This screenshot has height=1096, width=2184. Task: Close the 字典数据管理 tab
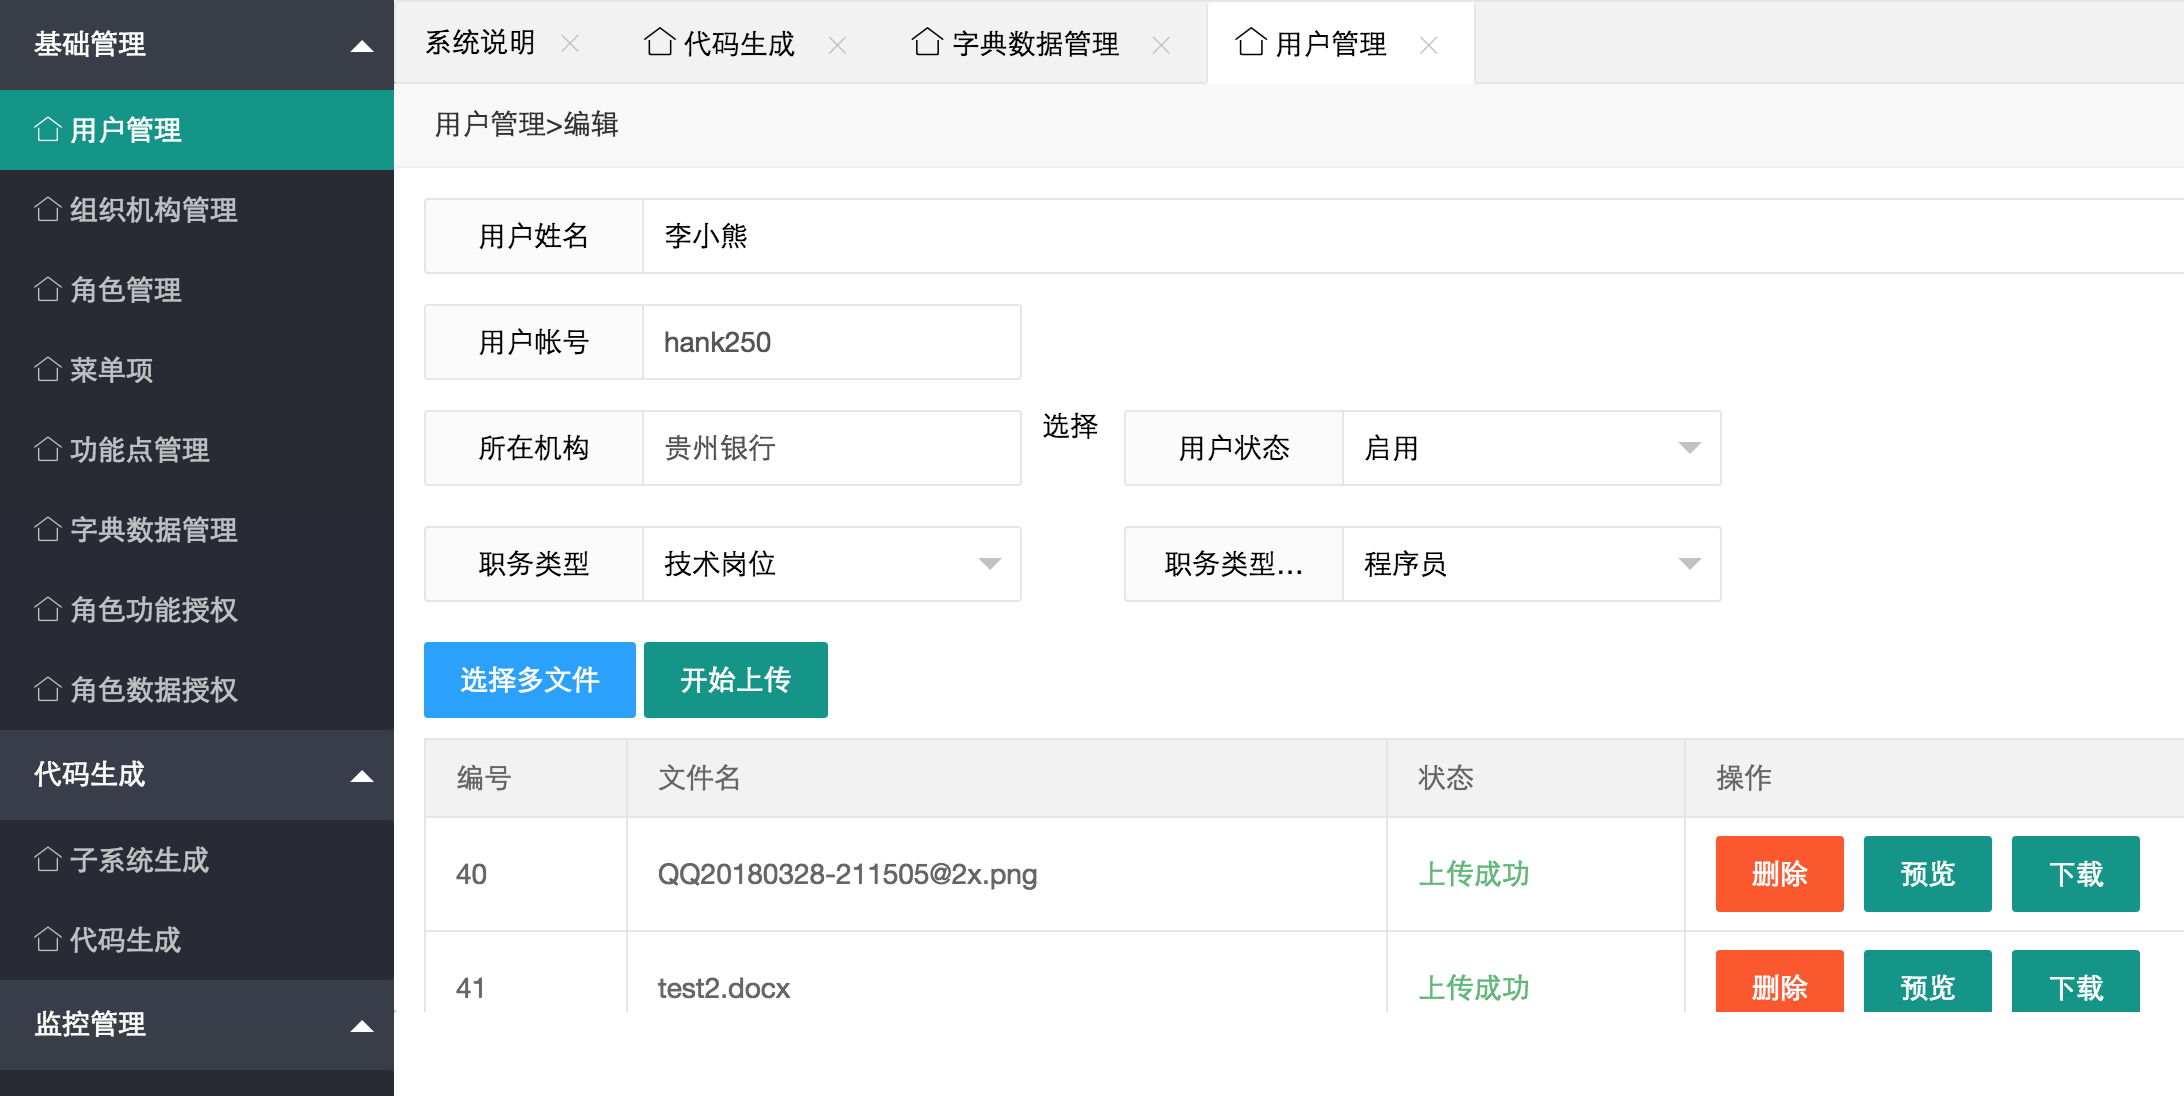coord(1161,45)
